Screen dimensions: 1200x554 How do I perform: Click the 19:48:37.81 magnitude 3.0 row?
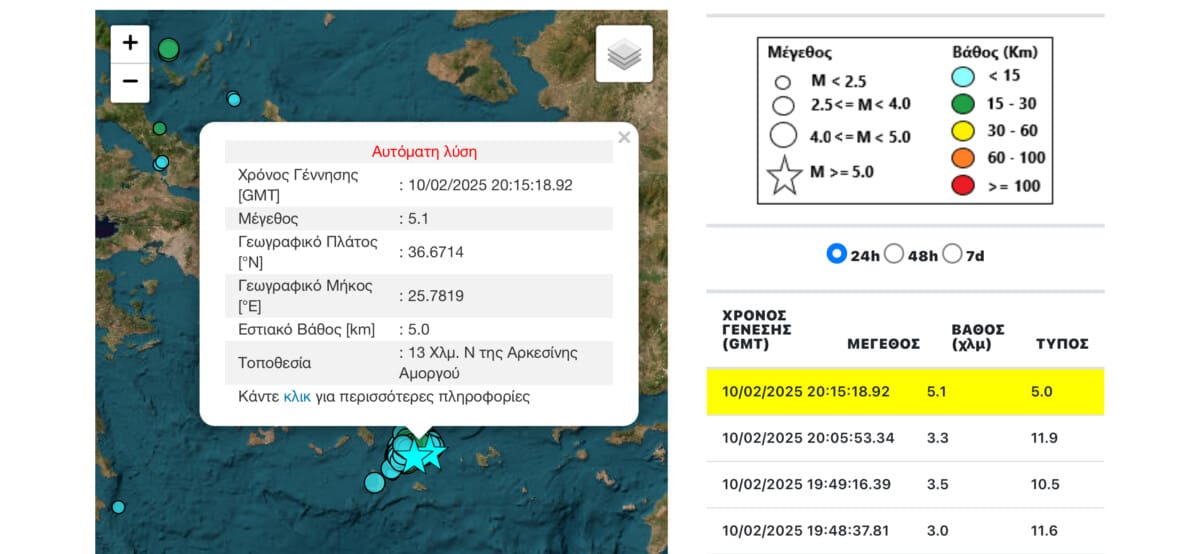click(x=905, y=531)
